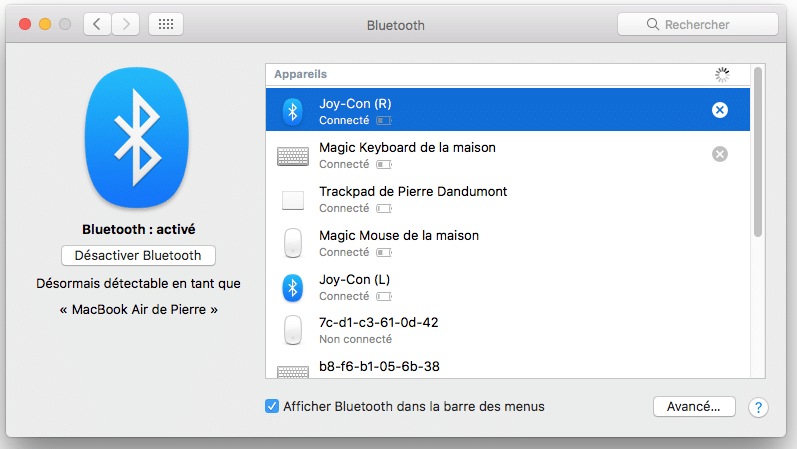Click the Rechercher search field
This screenshot has height=449, width=797.
point(697,24)
